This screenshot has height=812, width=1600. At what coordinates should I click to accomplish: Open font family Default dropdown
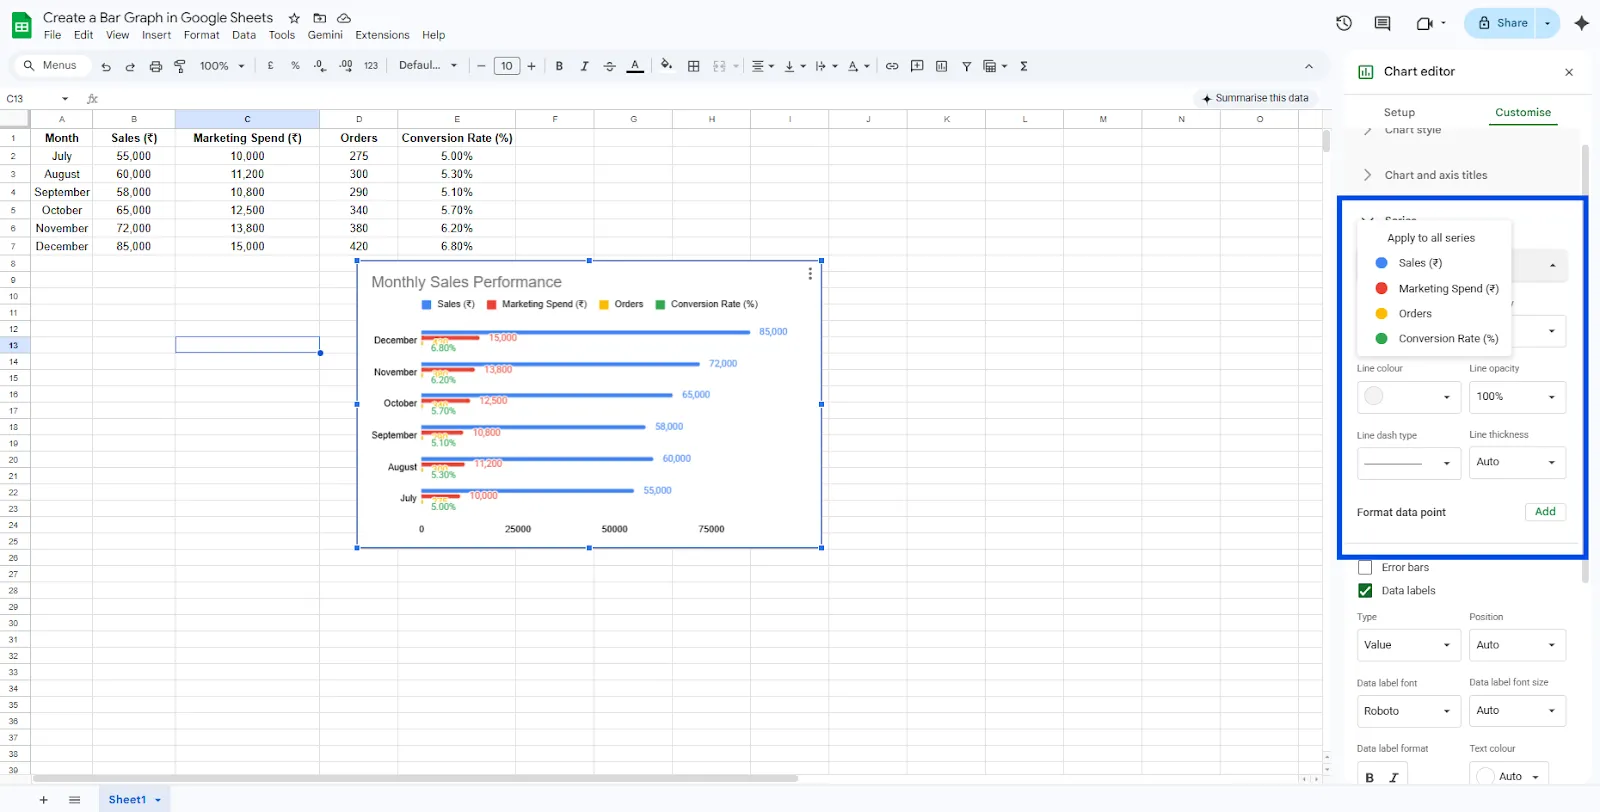coord(428,66)
